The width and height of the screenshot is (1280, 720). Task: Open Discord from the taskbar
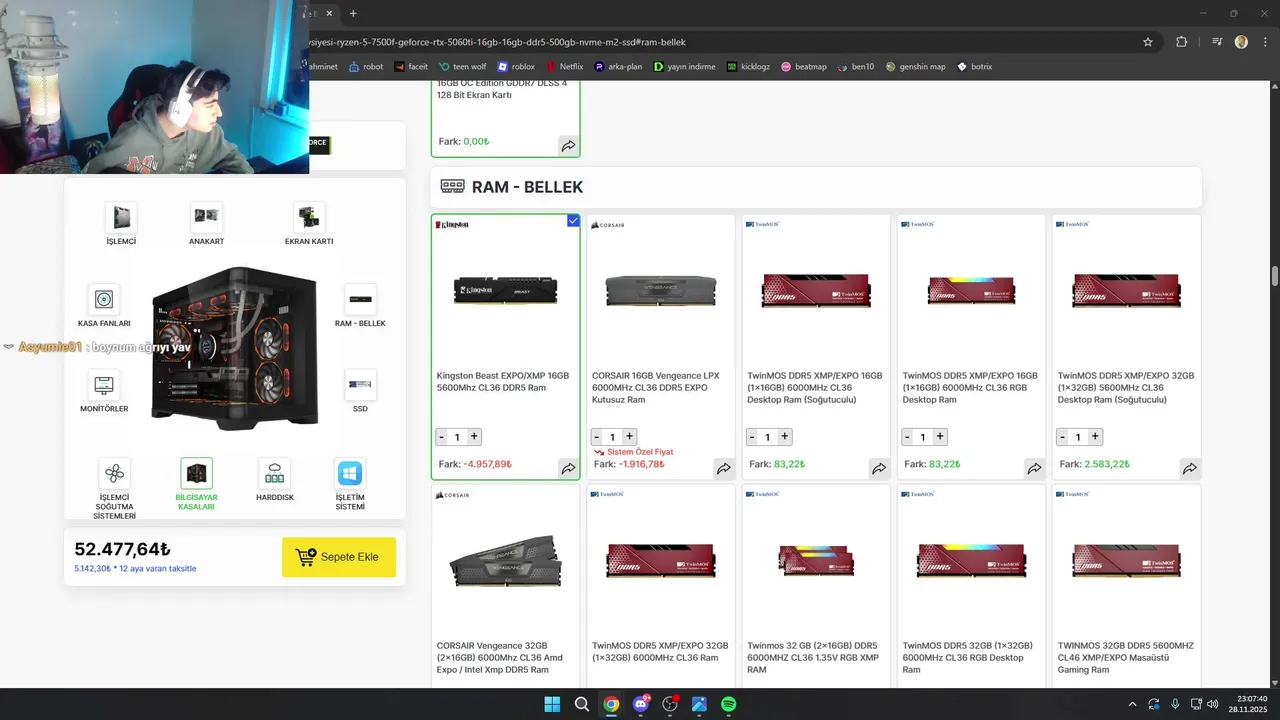coord(641,704)
